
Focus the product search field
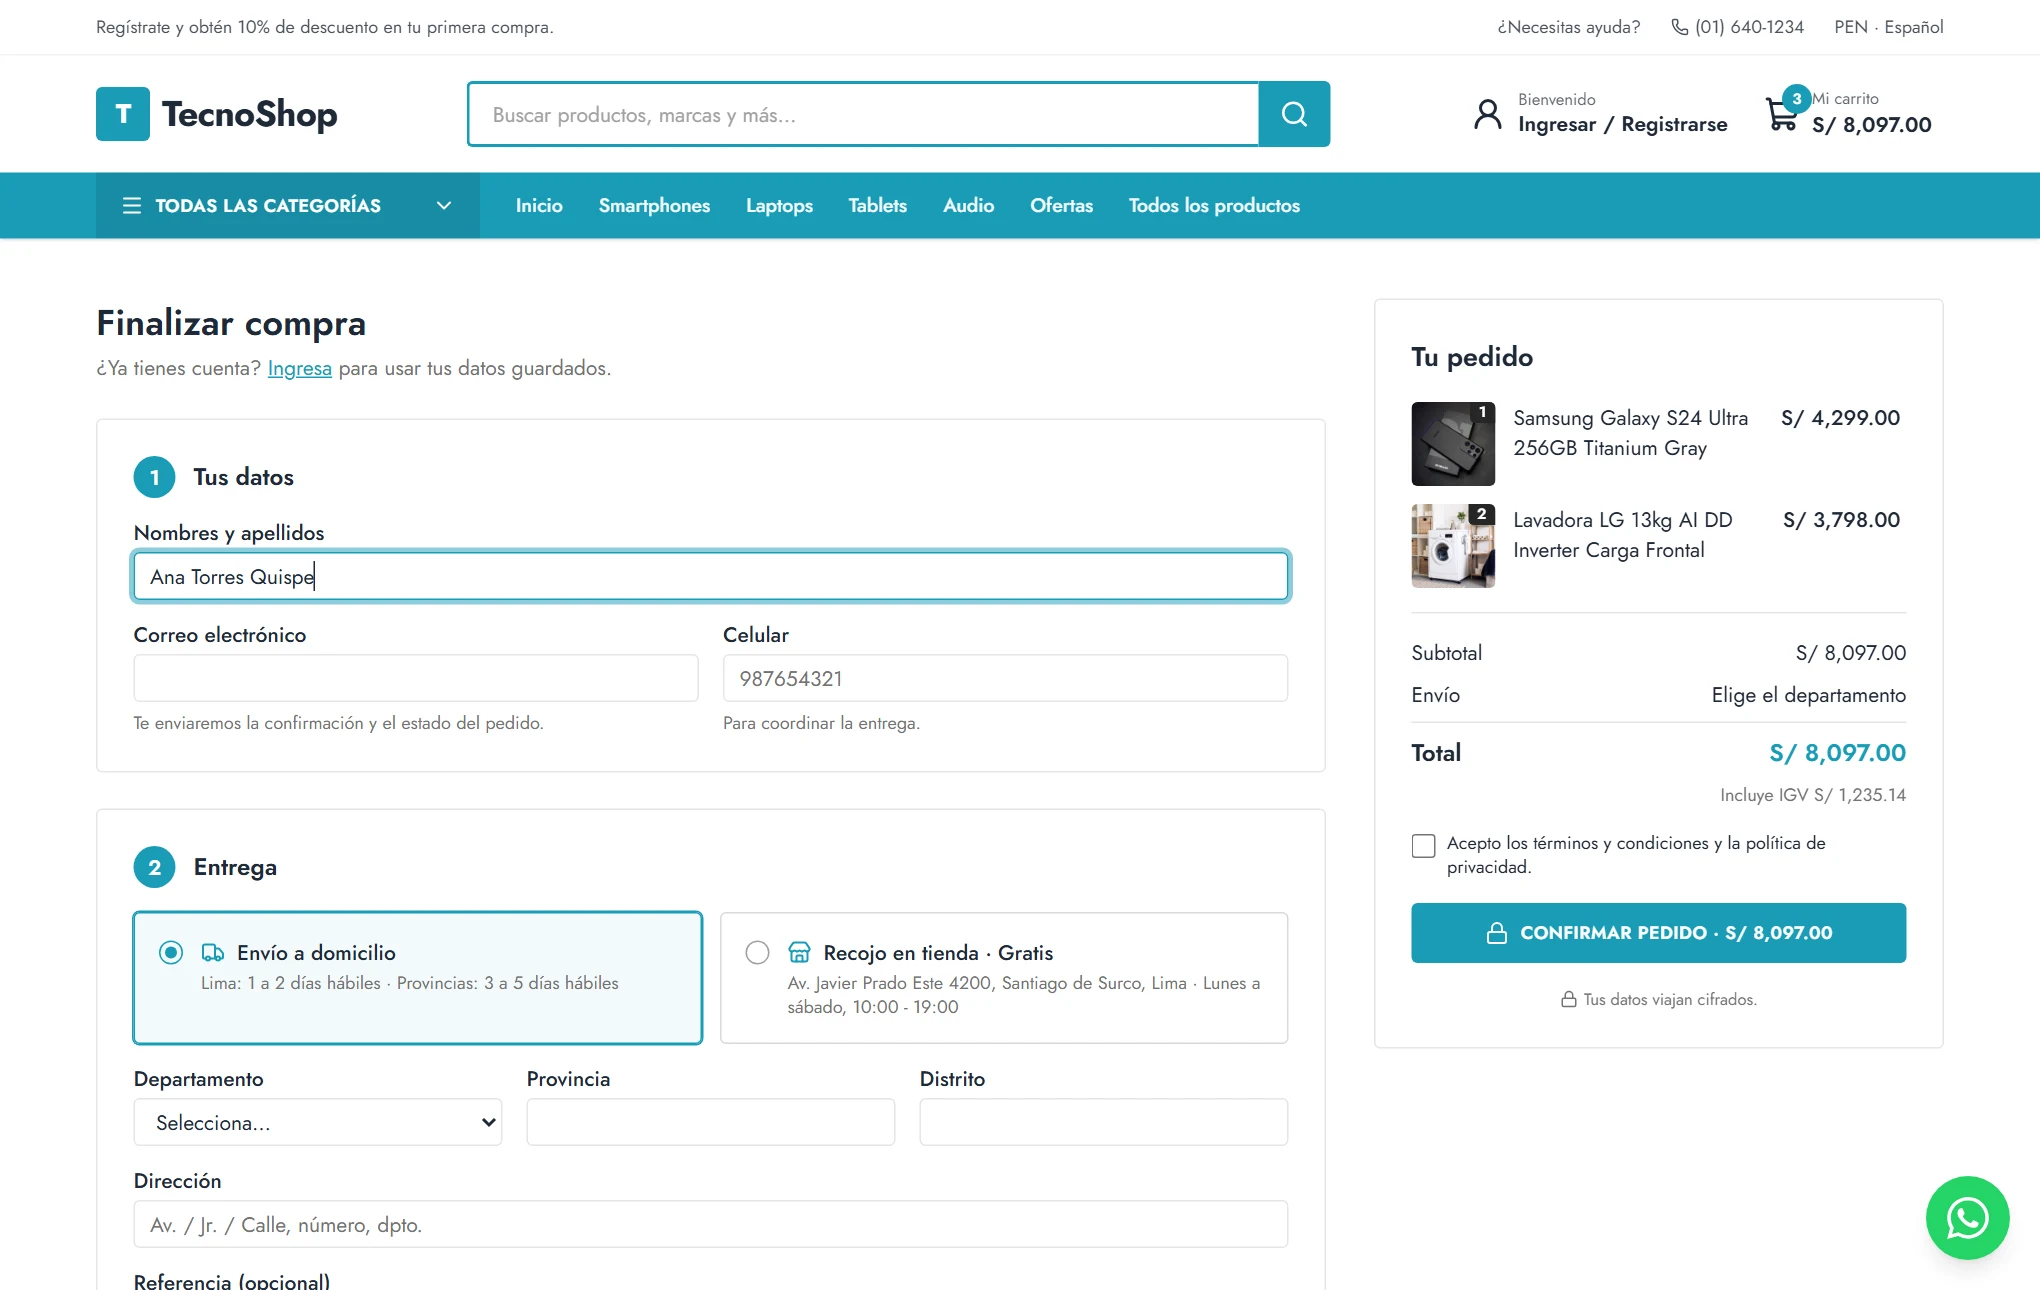[x=863, y=114]
